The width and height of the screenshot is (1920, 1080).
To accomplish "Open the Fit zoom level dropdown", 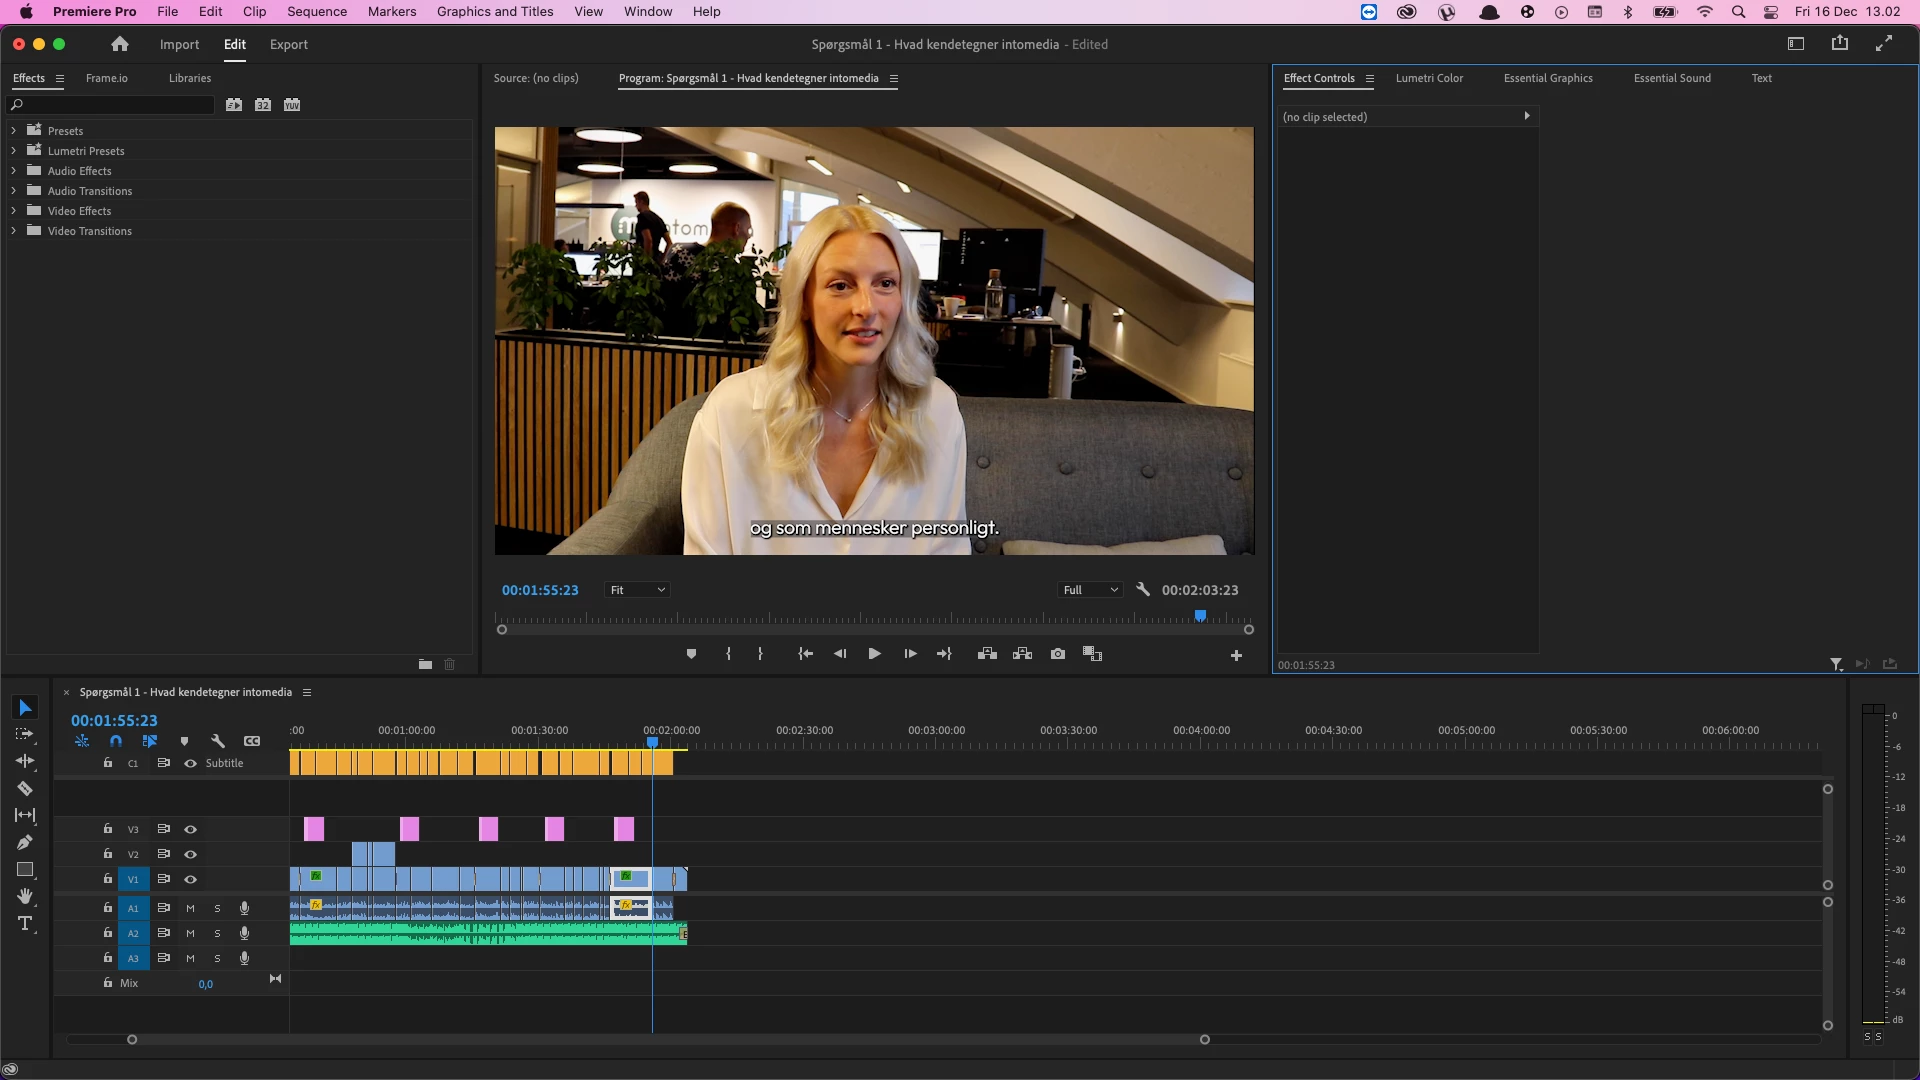I will point(637,590).
